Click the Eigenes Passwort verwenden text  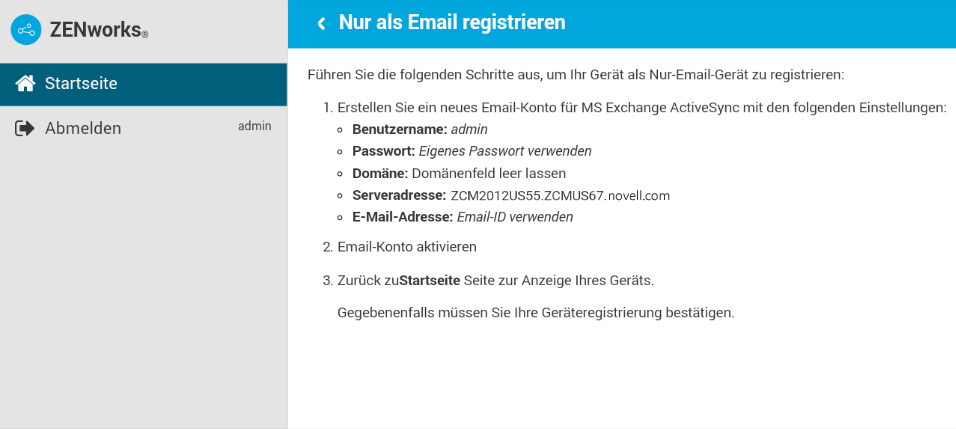(x=519, y=151)
